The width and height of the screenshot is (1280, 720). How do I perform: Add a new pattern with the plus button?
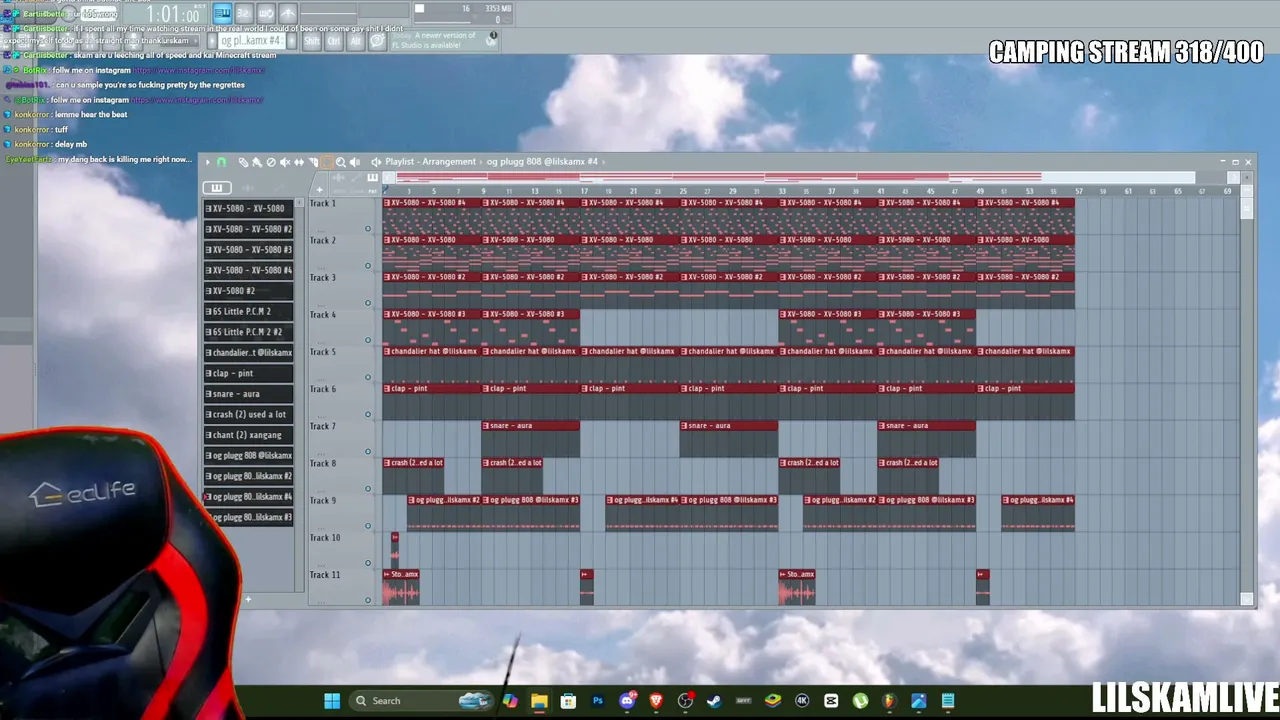click(248, 600)
